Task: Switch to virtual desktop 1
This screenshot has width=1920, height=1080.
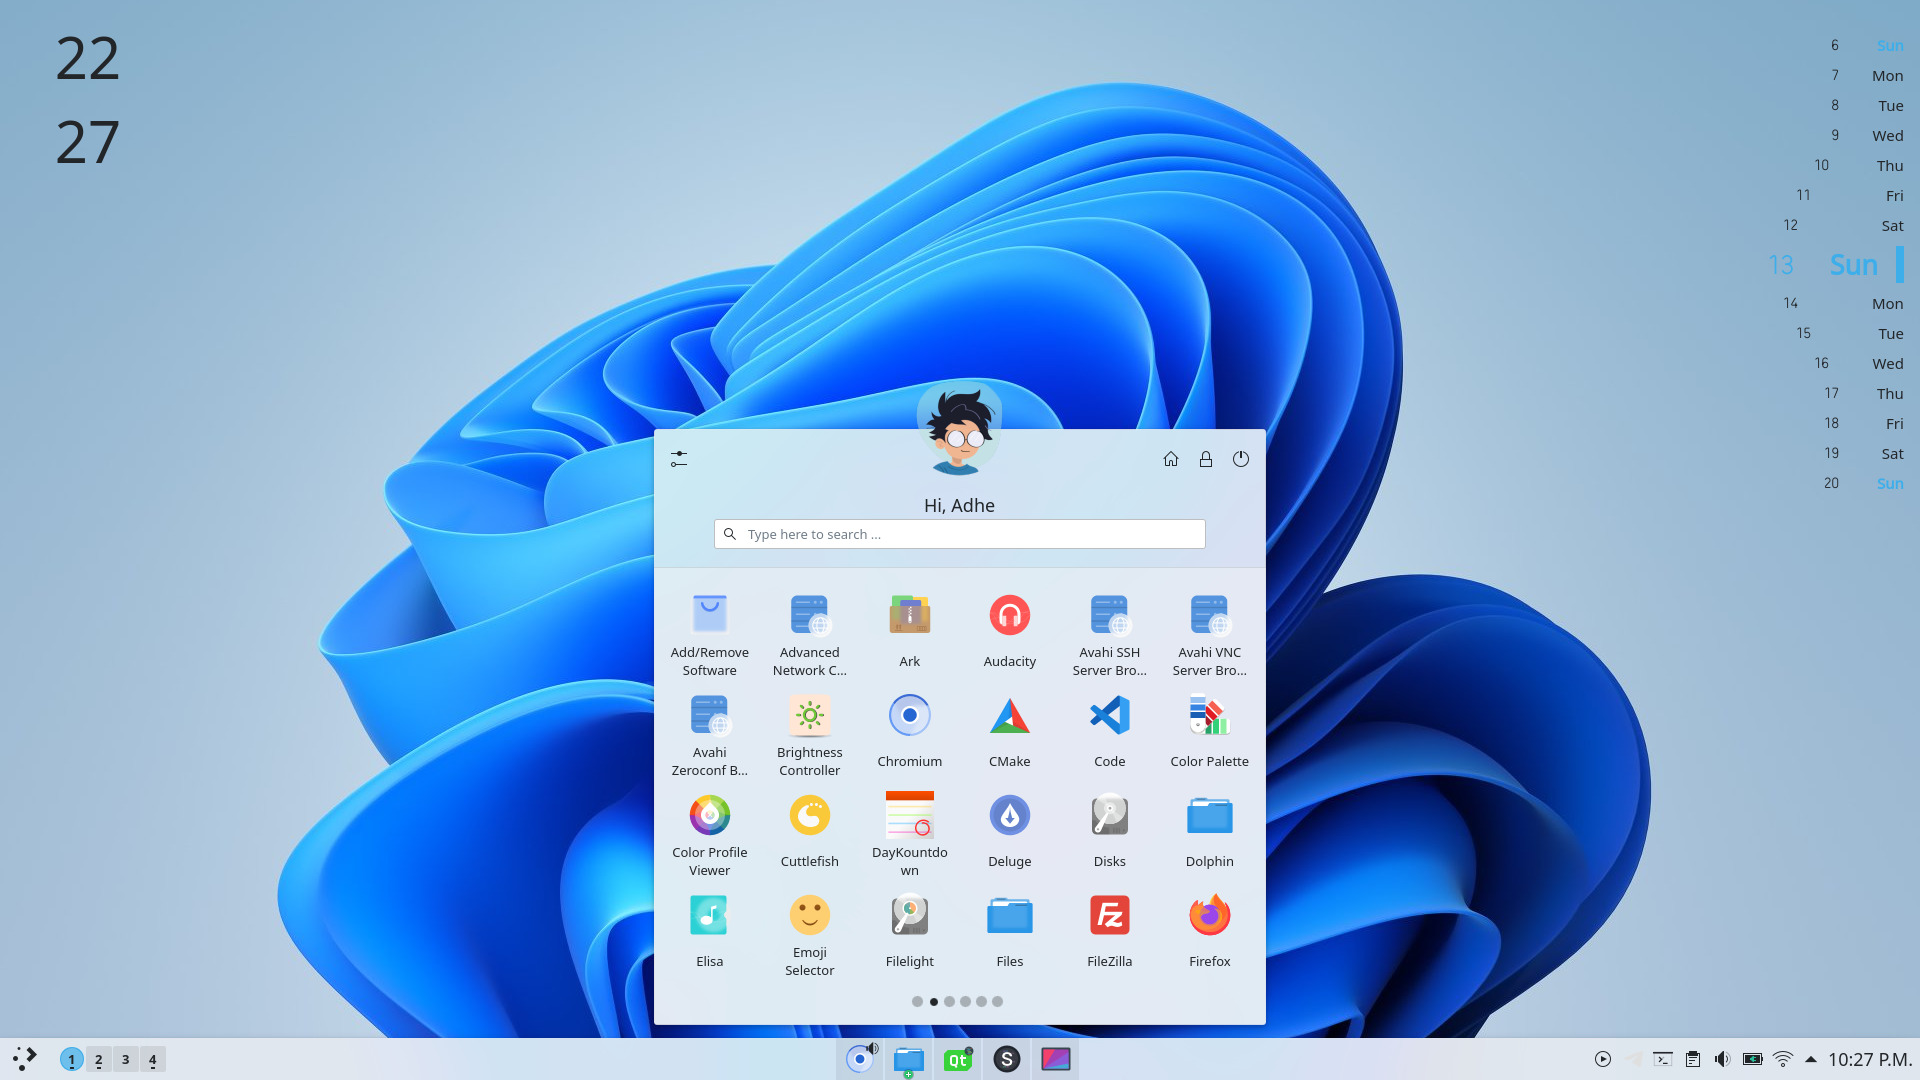Action: tap(71, 1059)
